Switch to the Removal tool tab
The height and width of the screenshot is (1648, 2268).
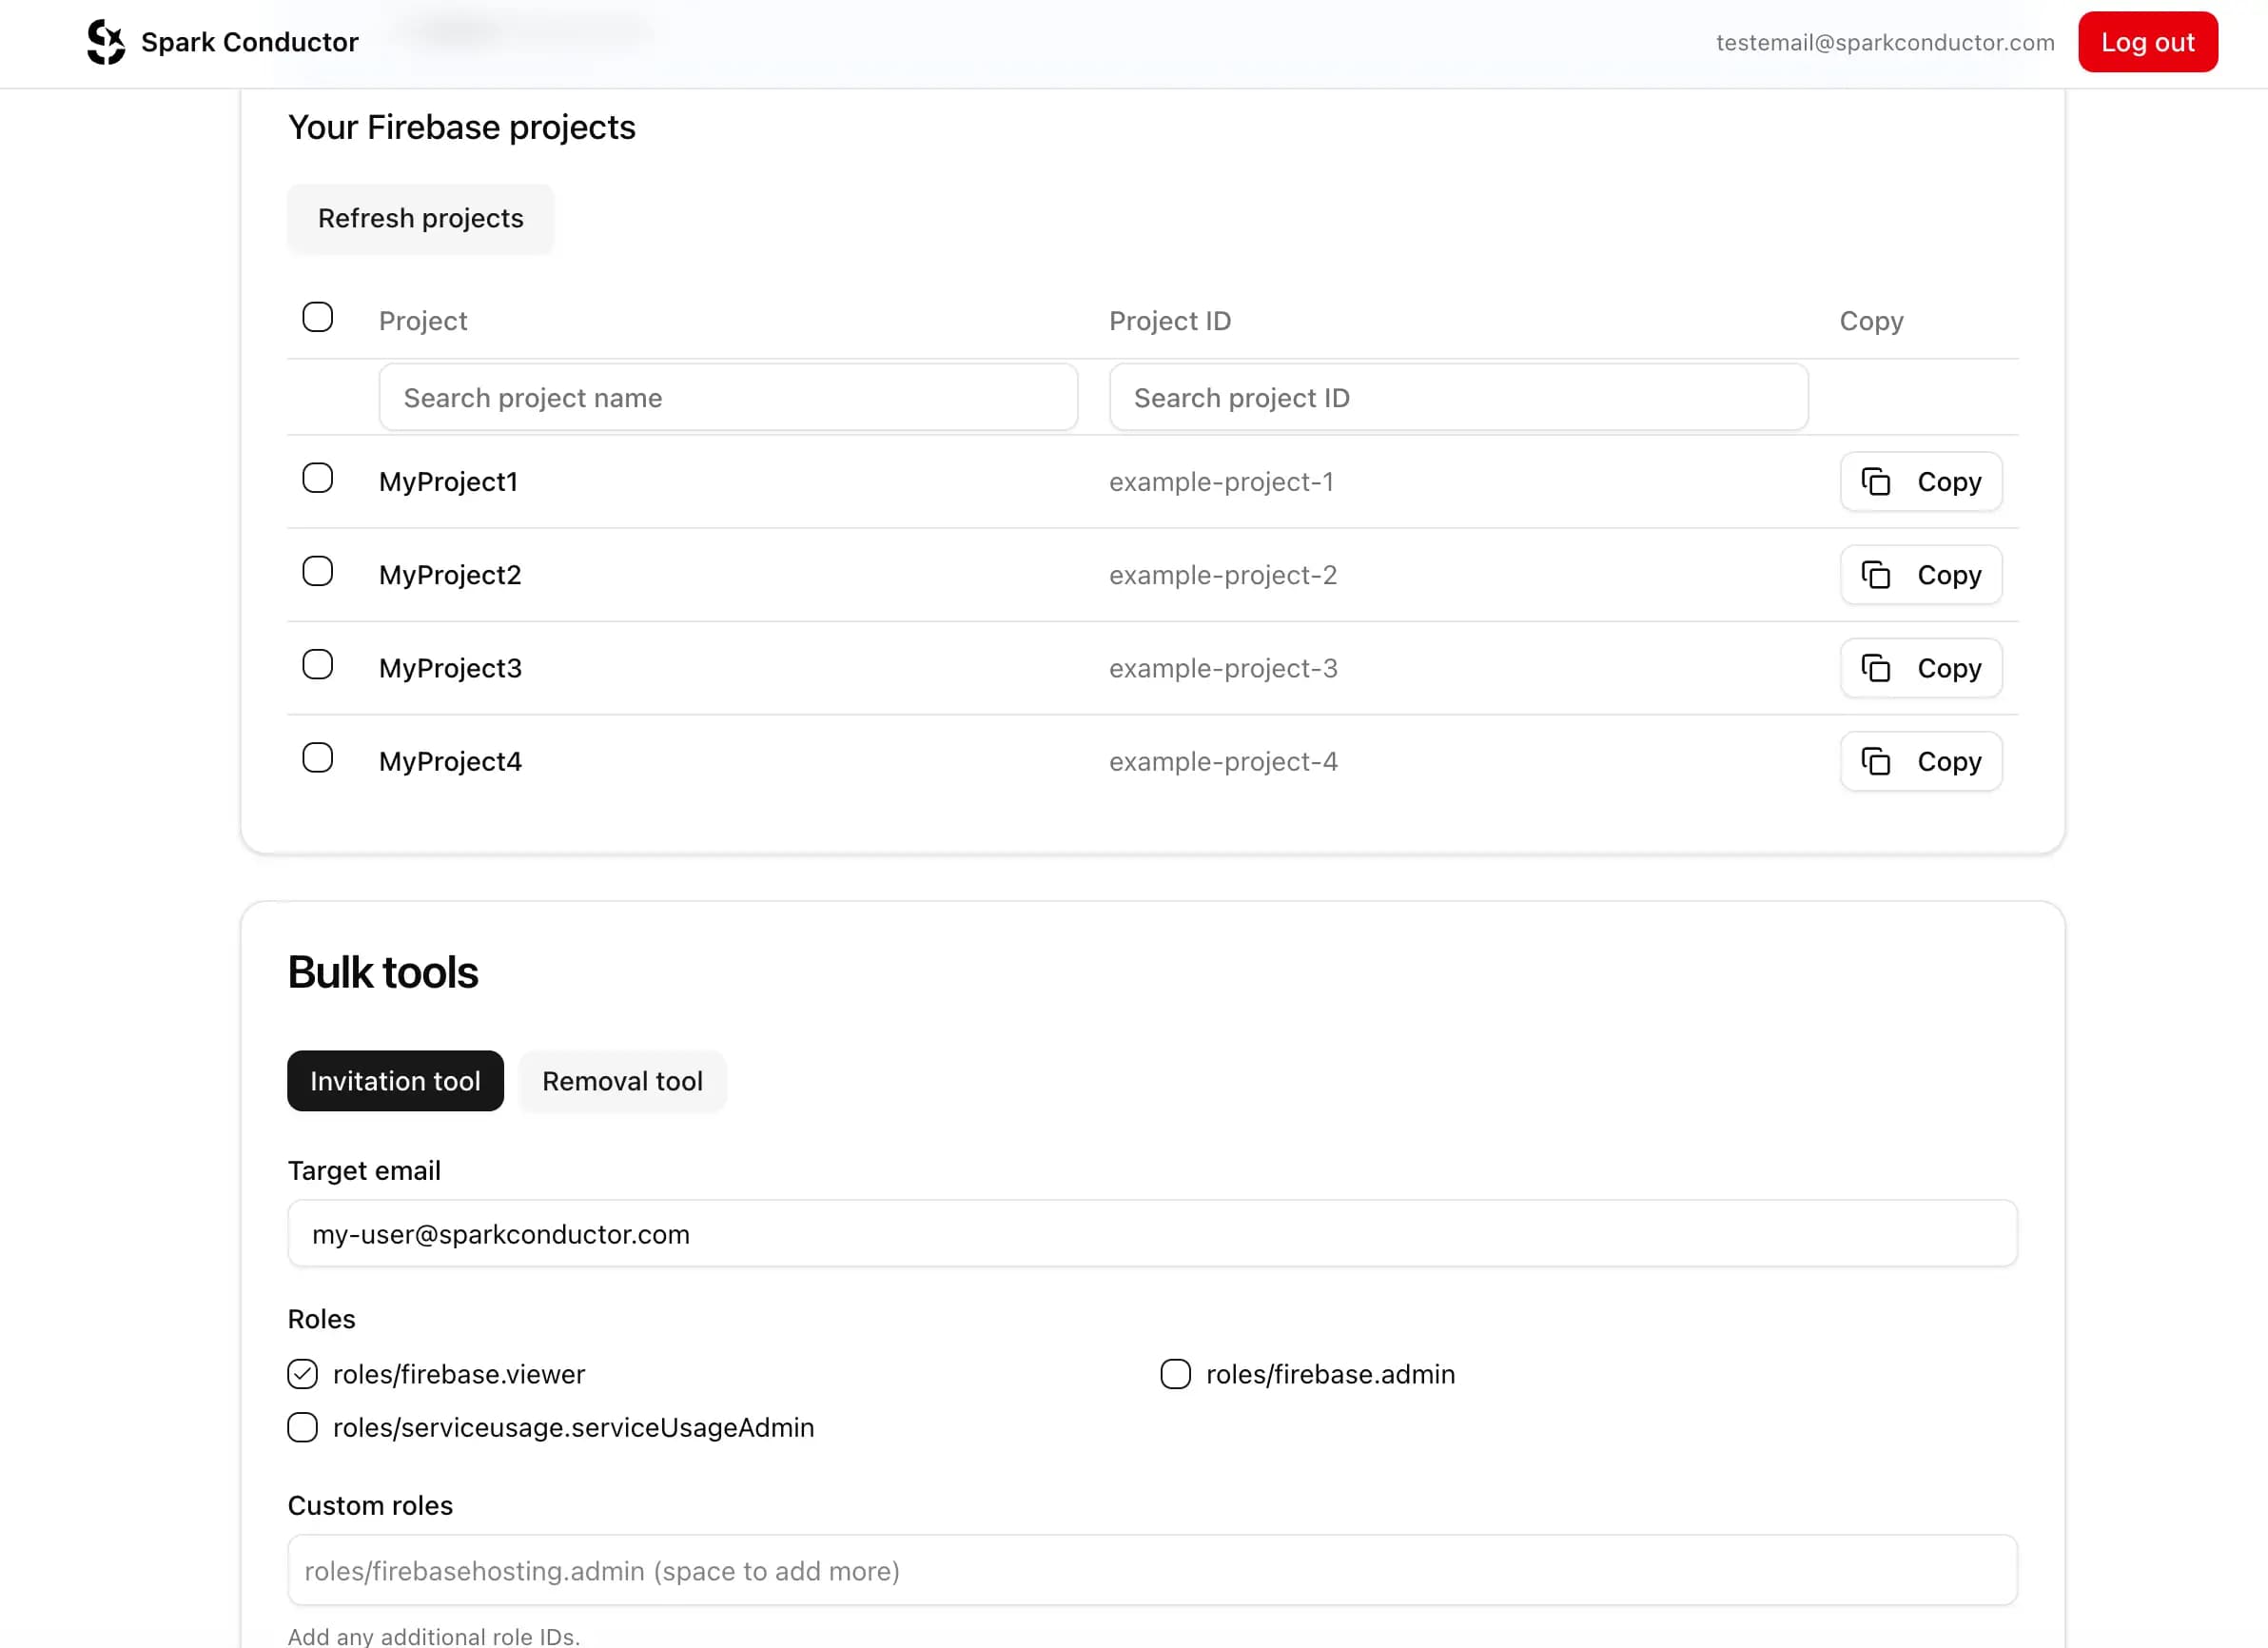tap(622, 1081)
